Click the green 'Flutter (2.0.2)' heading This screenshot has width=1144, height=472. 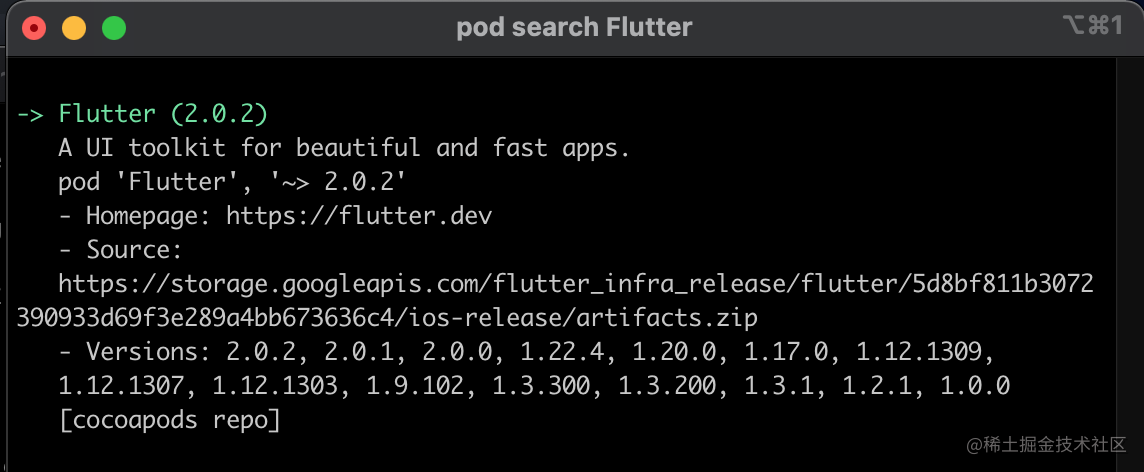click(x=163, y=115)
